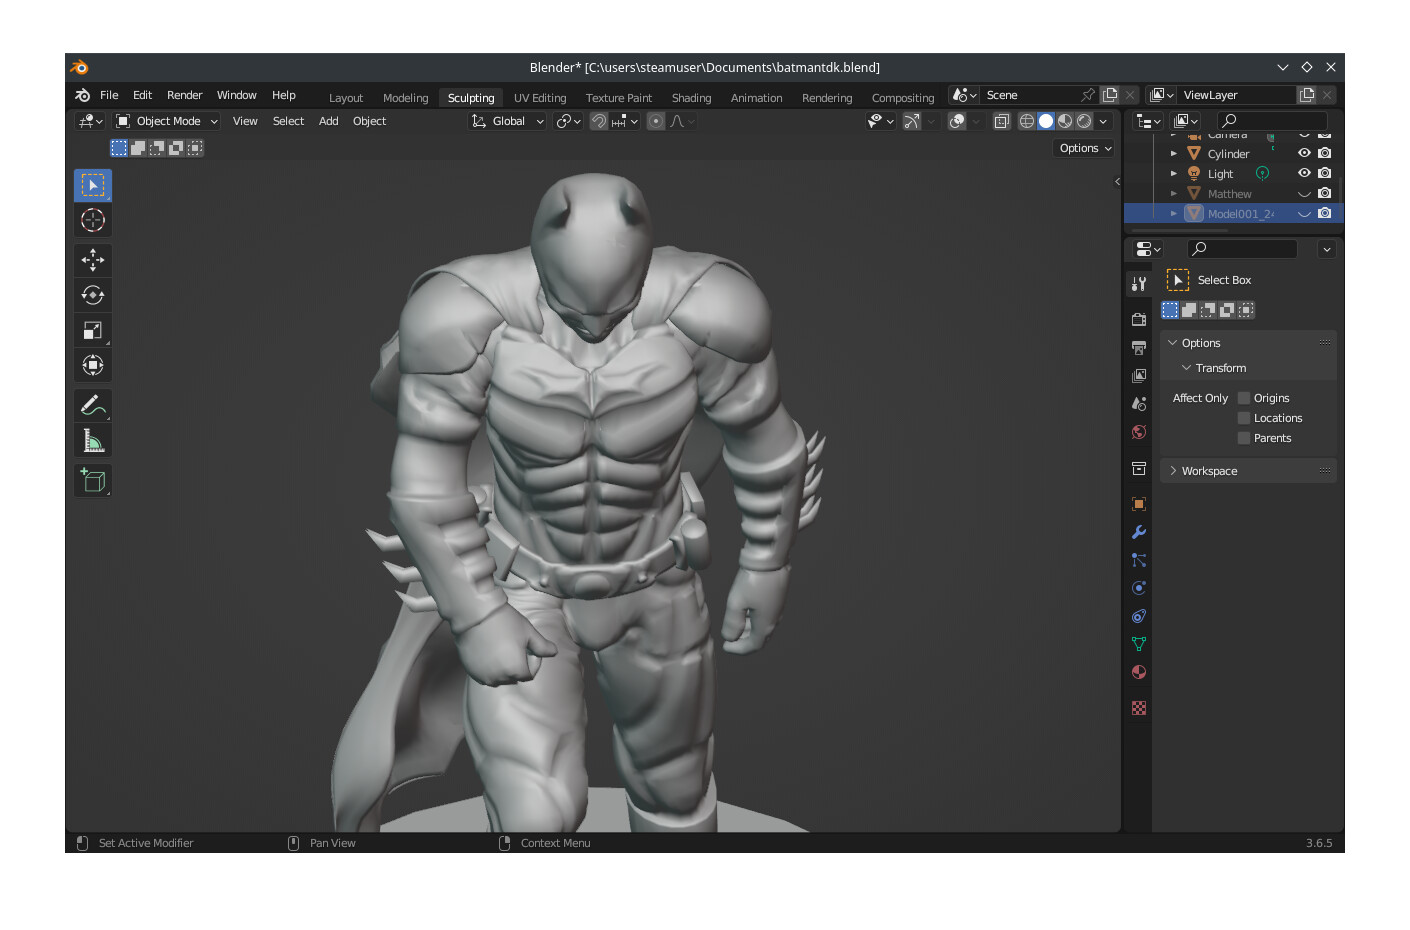
Task: Enable the Parents checkbox
Action: [x=1244, y=438]
